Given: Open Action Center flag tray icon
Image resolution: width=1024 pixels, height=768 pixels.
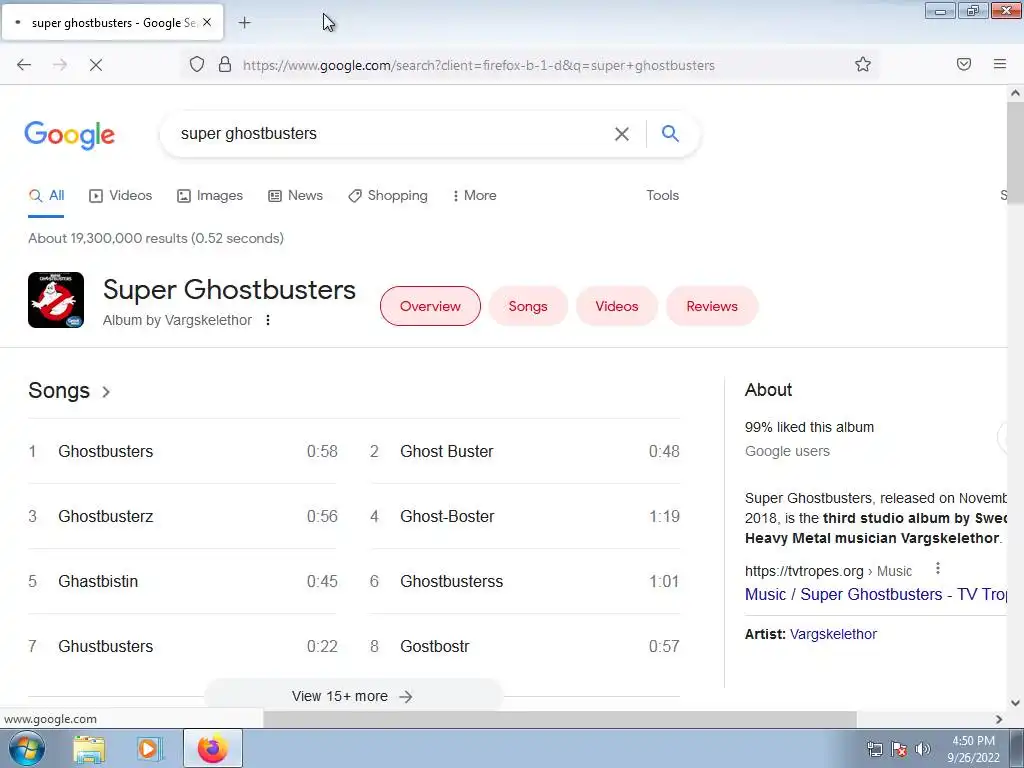Looking at the screenshot, I should (x=899, y=749).
